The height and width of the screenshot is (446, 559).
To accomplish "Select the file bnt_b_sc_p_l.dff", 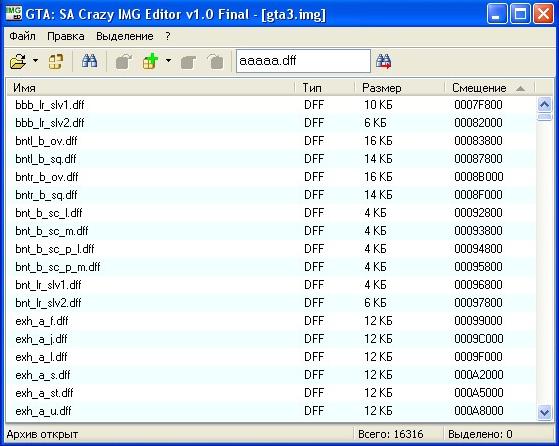I will pyautogui.click(x=55, y=249).
